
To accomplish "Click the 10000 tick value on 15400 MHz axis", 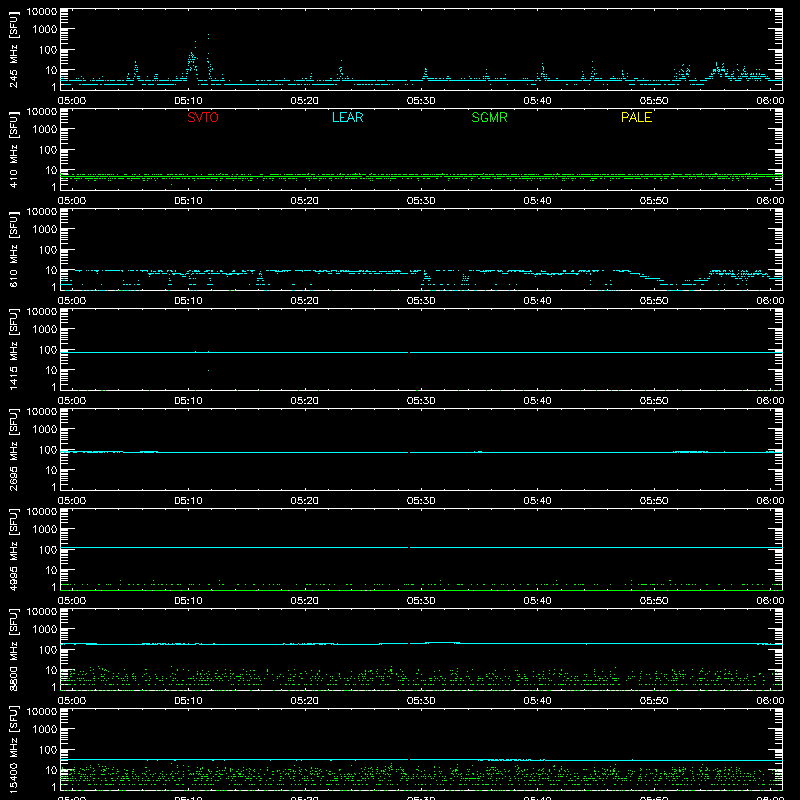I will 42,712.
